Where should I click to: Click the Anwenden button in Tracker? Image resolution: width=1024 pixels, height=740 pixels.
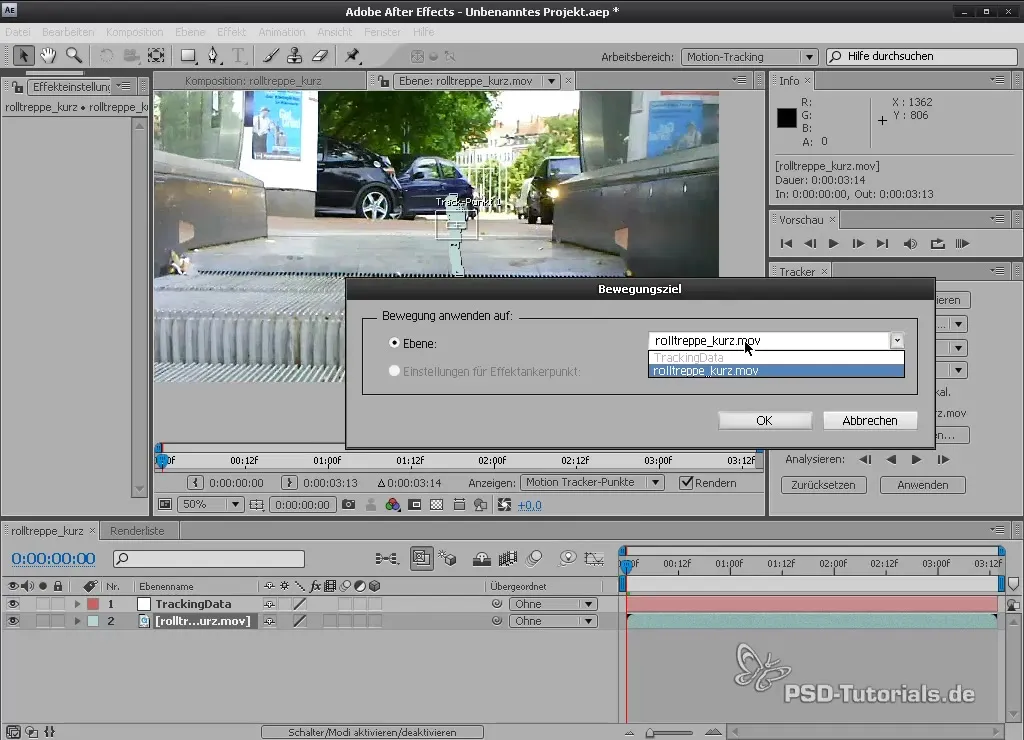click(923, 485)
